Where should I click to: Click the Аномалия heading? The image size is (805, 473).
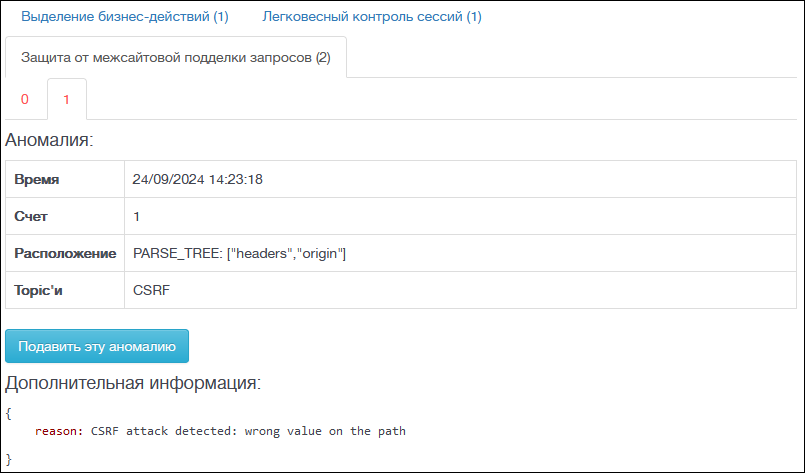click(x=49, y=140)
